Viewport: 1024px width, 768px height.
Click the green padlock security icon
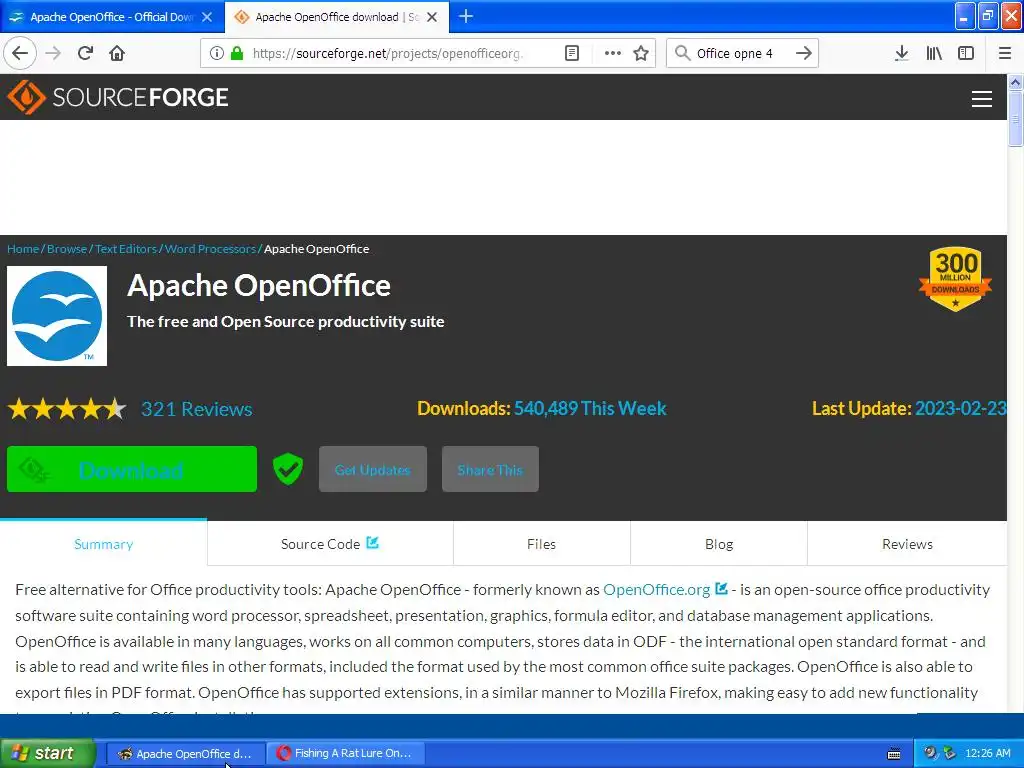tap(236, 53)
